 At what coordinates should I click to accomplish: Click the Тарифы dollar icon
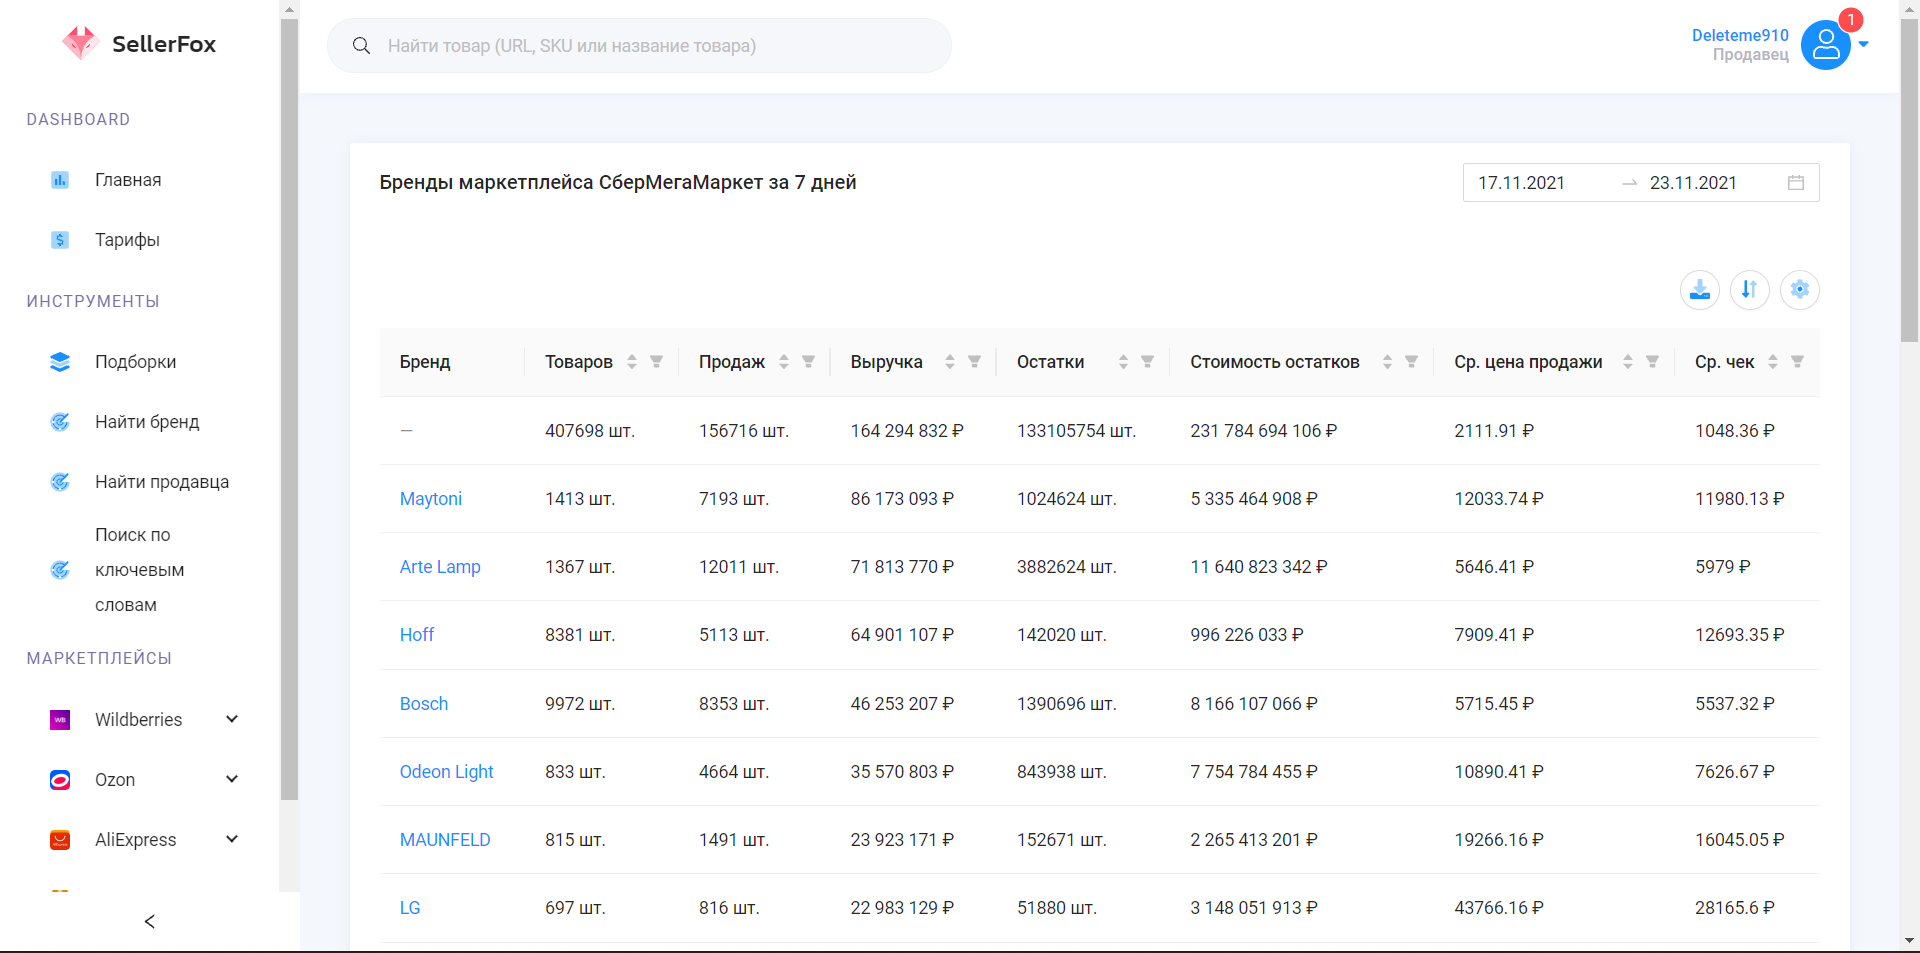[x=60, y=240]
